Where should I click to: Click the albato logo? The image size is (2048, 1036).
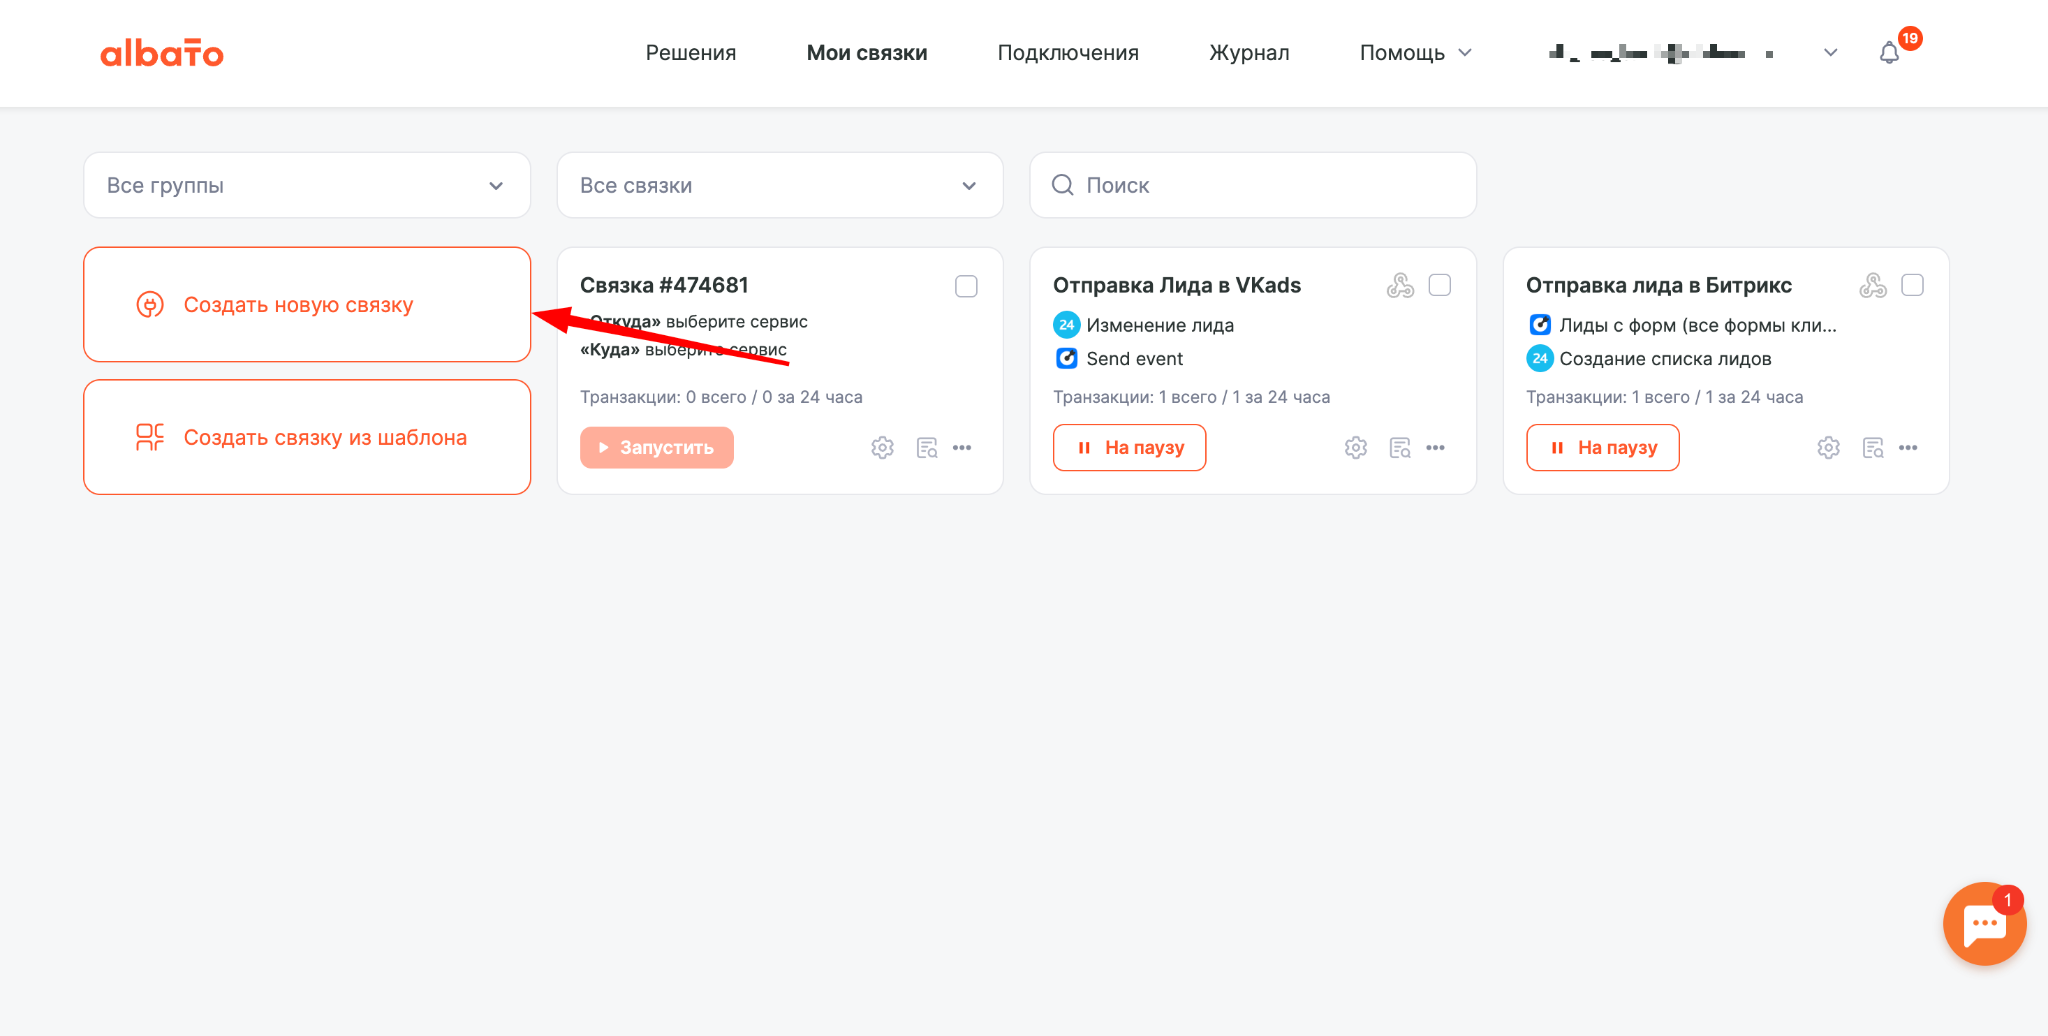pos(162,53)
